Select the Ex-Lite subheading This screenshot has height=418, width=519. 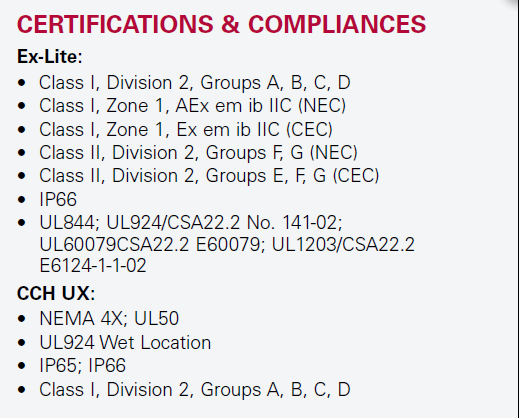coord(50,56)
